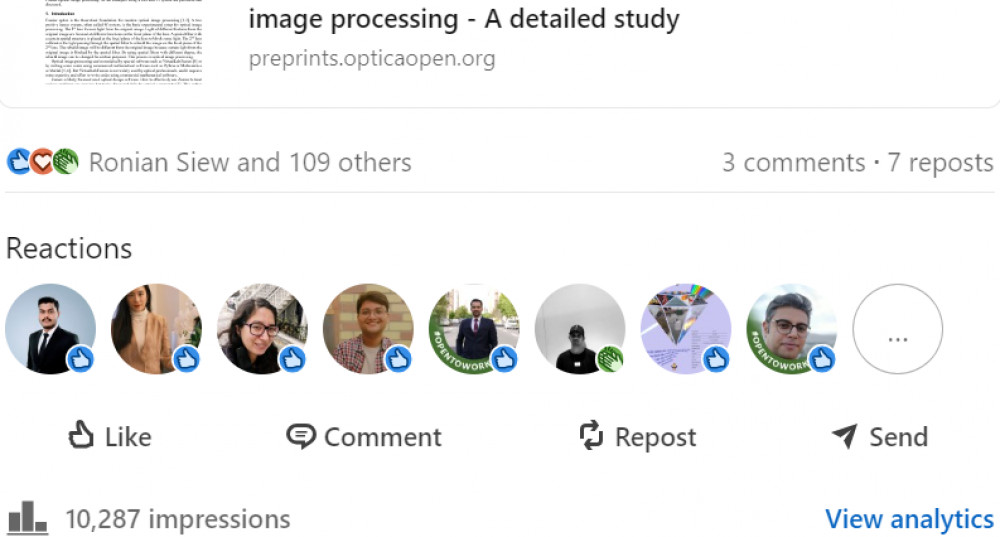Open the 7 reposts link
The height and width of the screenshot is (537, 1000).
point(941,162)
